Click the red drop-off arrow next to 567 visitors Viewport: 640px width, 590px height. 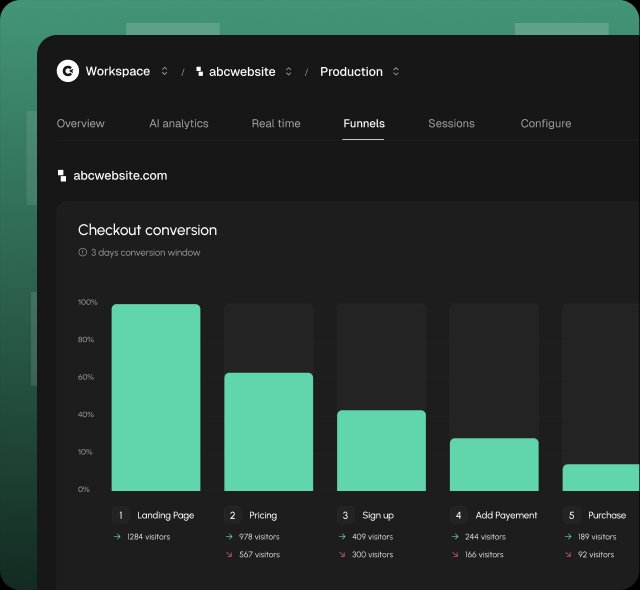point(229,555)
